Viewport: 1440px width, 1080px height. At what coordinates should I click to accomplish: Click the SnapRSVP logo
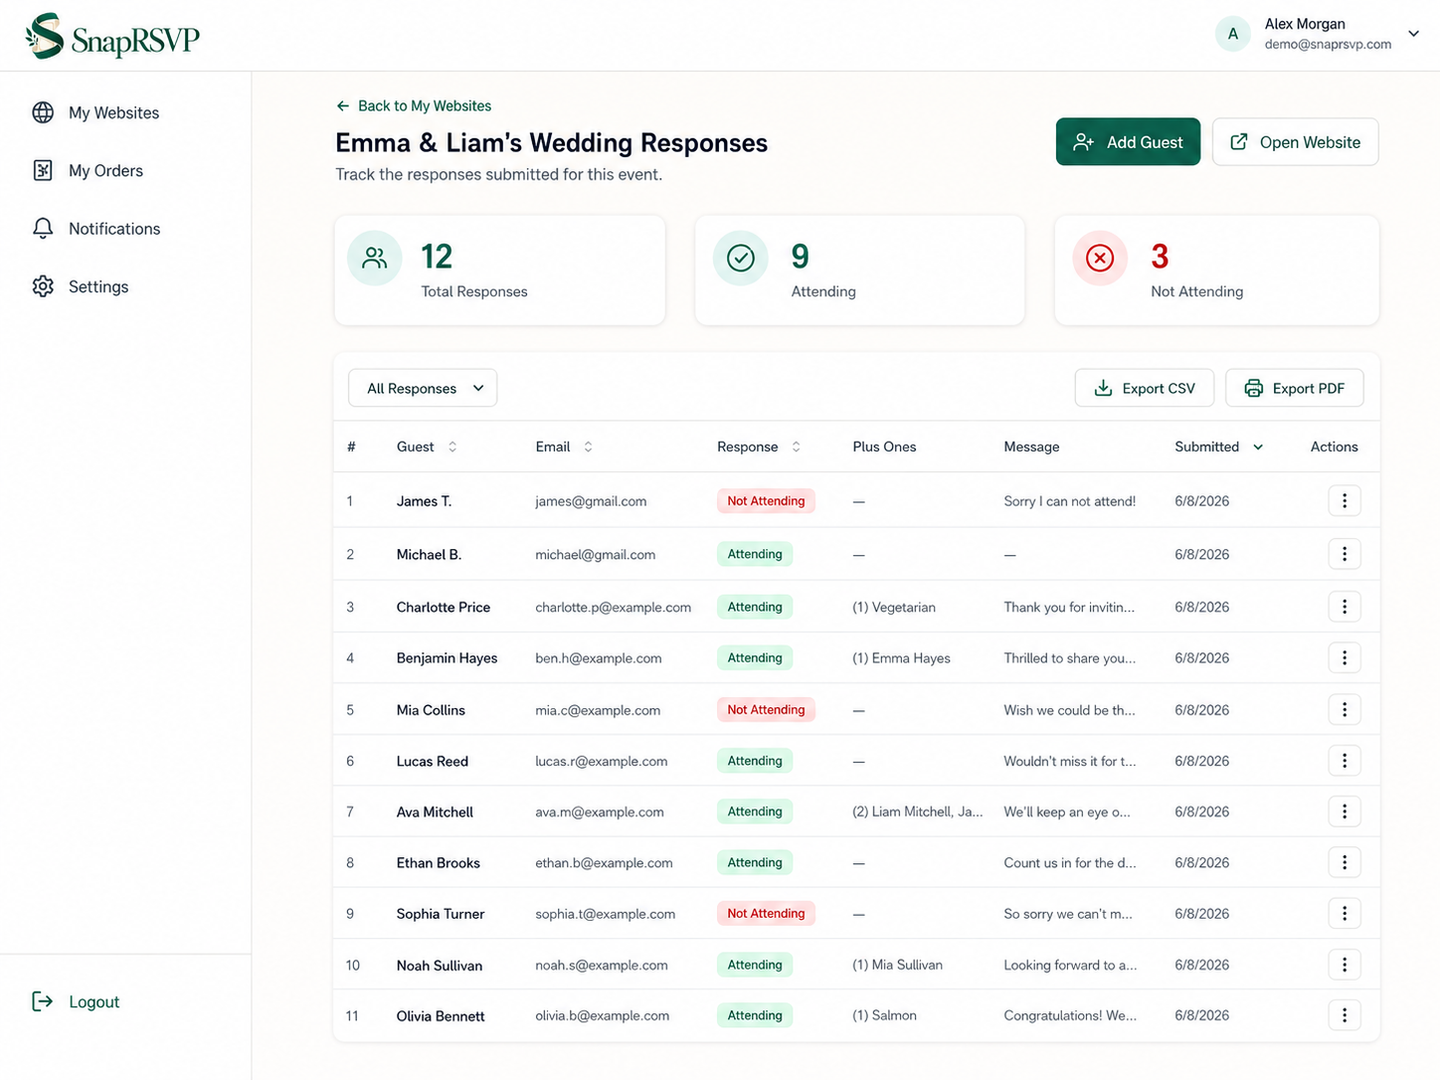click(x=112, y=37)
